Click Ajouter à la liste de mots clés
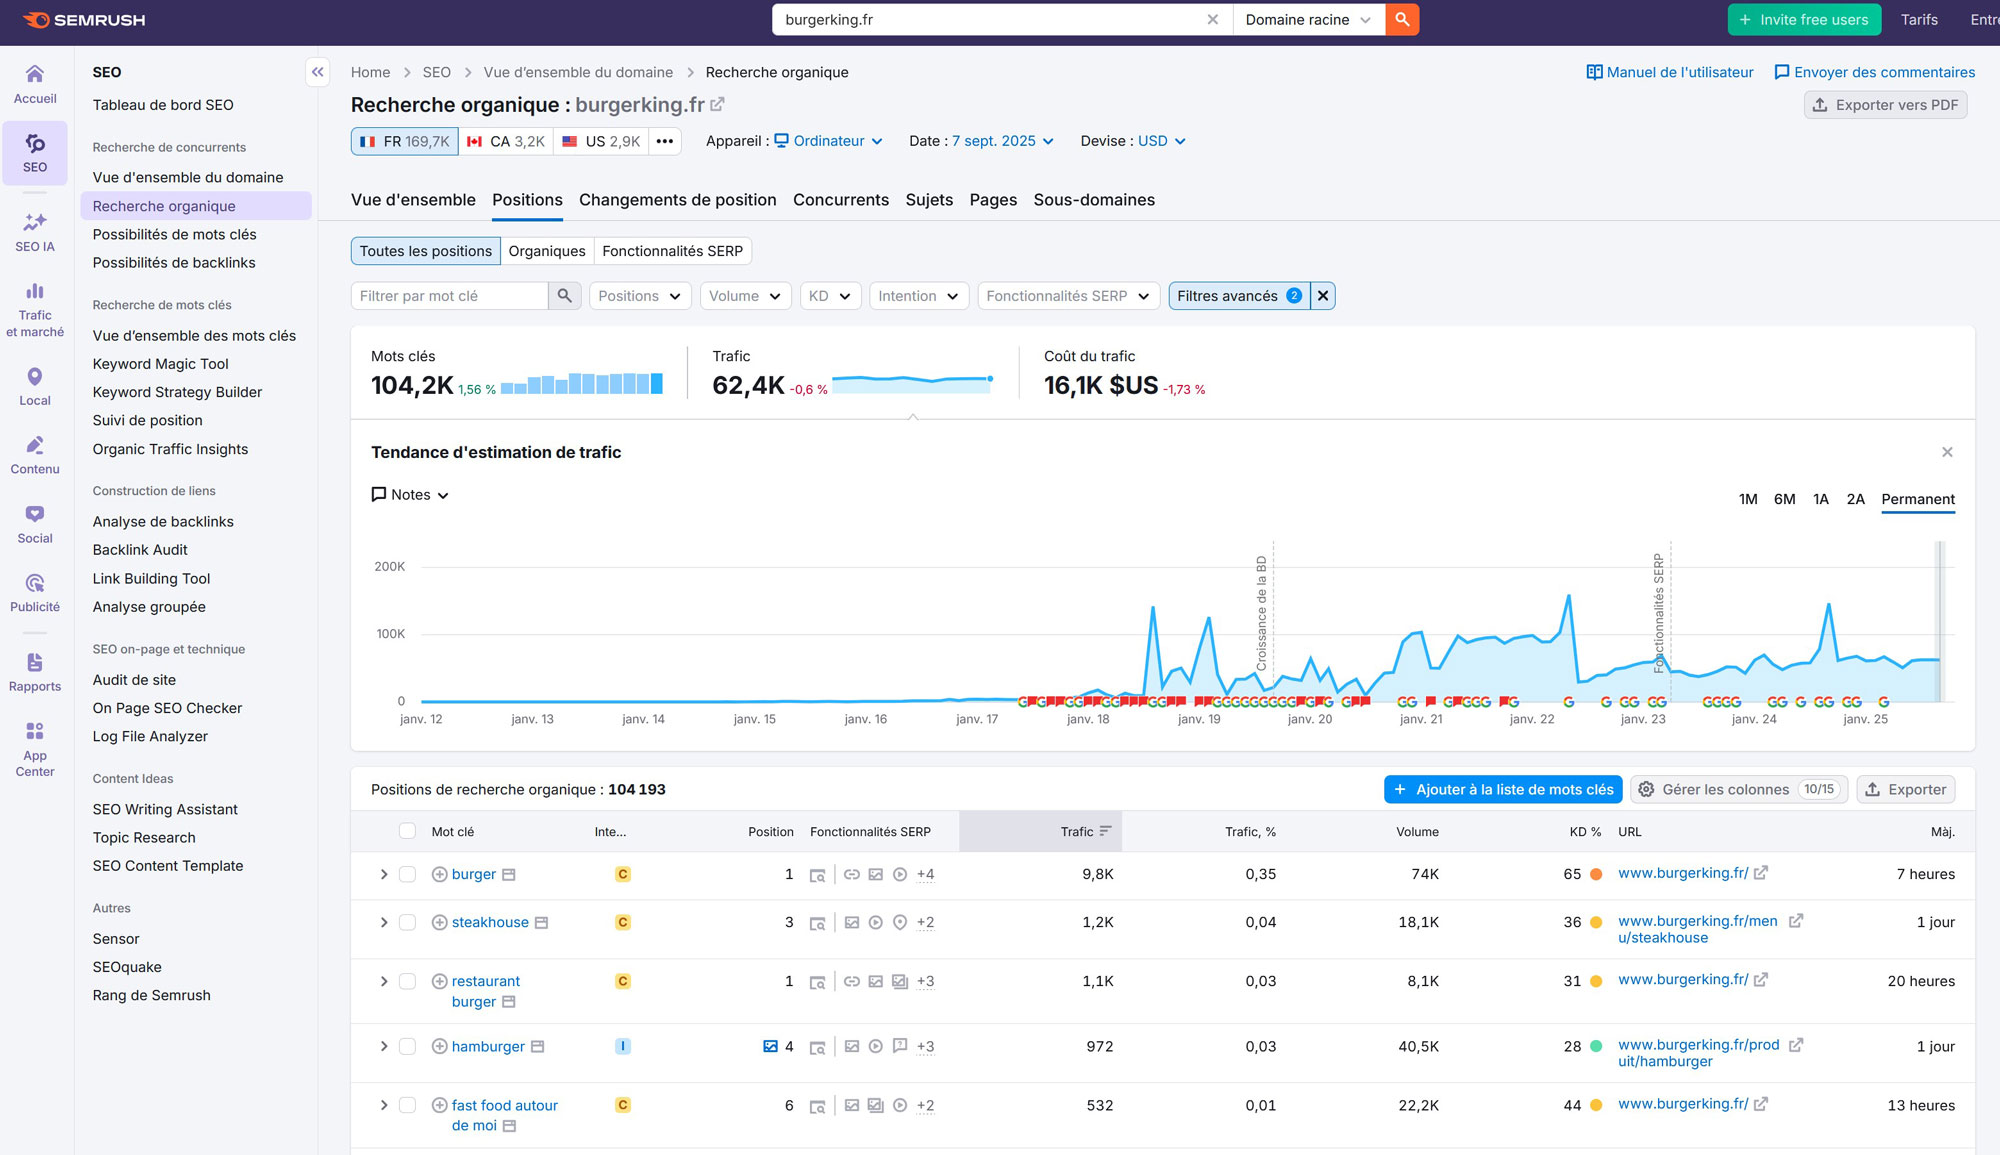The image size is (2000, 1155). tap(1503, 789)
